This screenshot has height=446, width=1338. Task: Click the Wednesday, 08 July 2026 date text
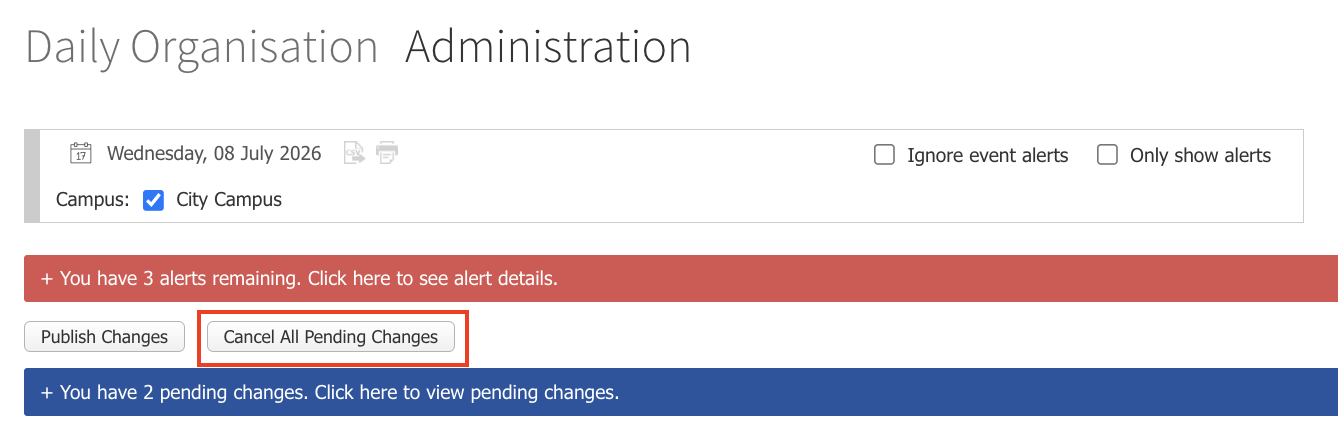coord(214,154)
